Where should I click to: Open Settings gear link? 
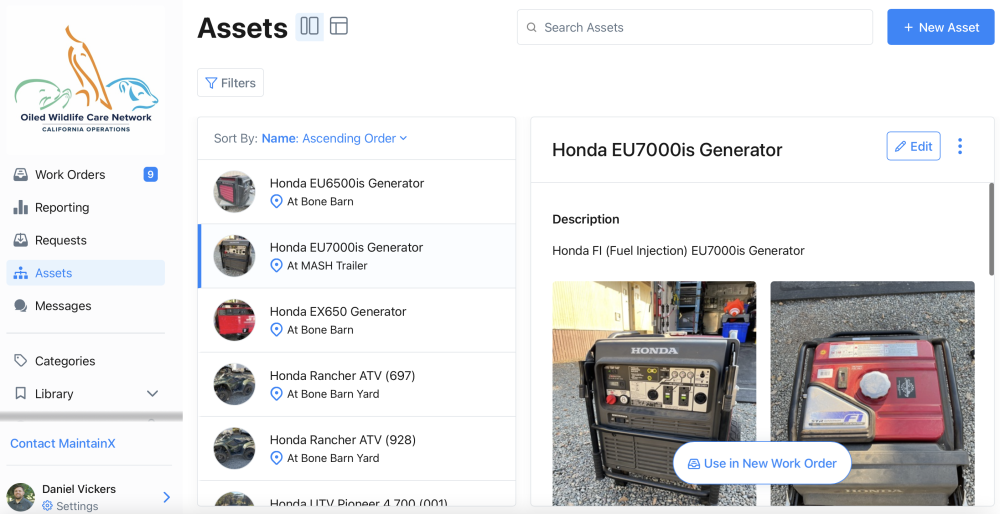pos(70,506)
